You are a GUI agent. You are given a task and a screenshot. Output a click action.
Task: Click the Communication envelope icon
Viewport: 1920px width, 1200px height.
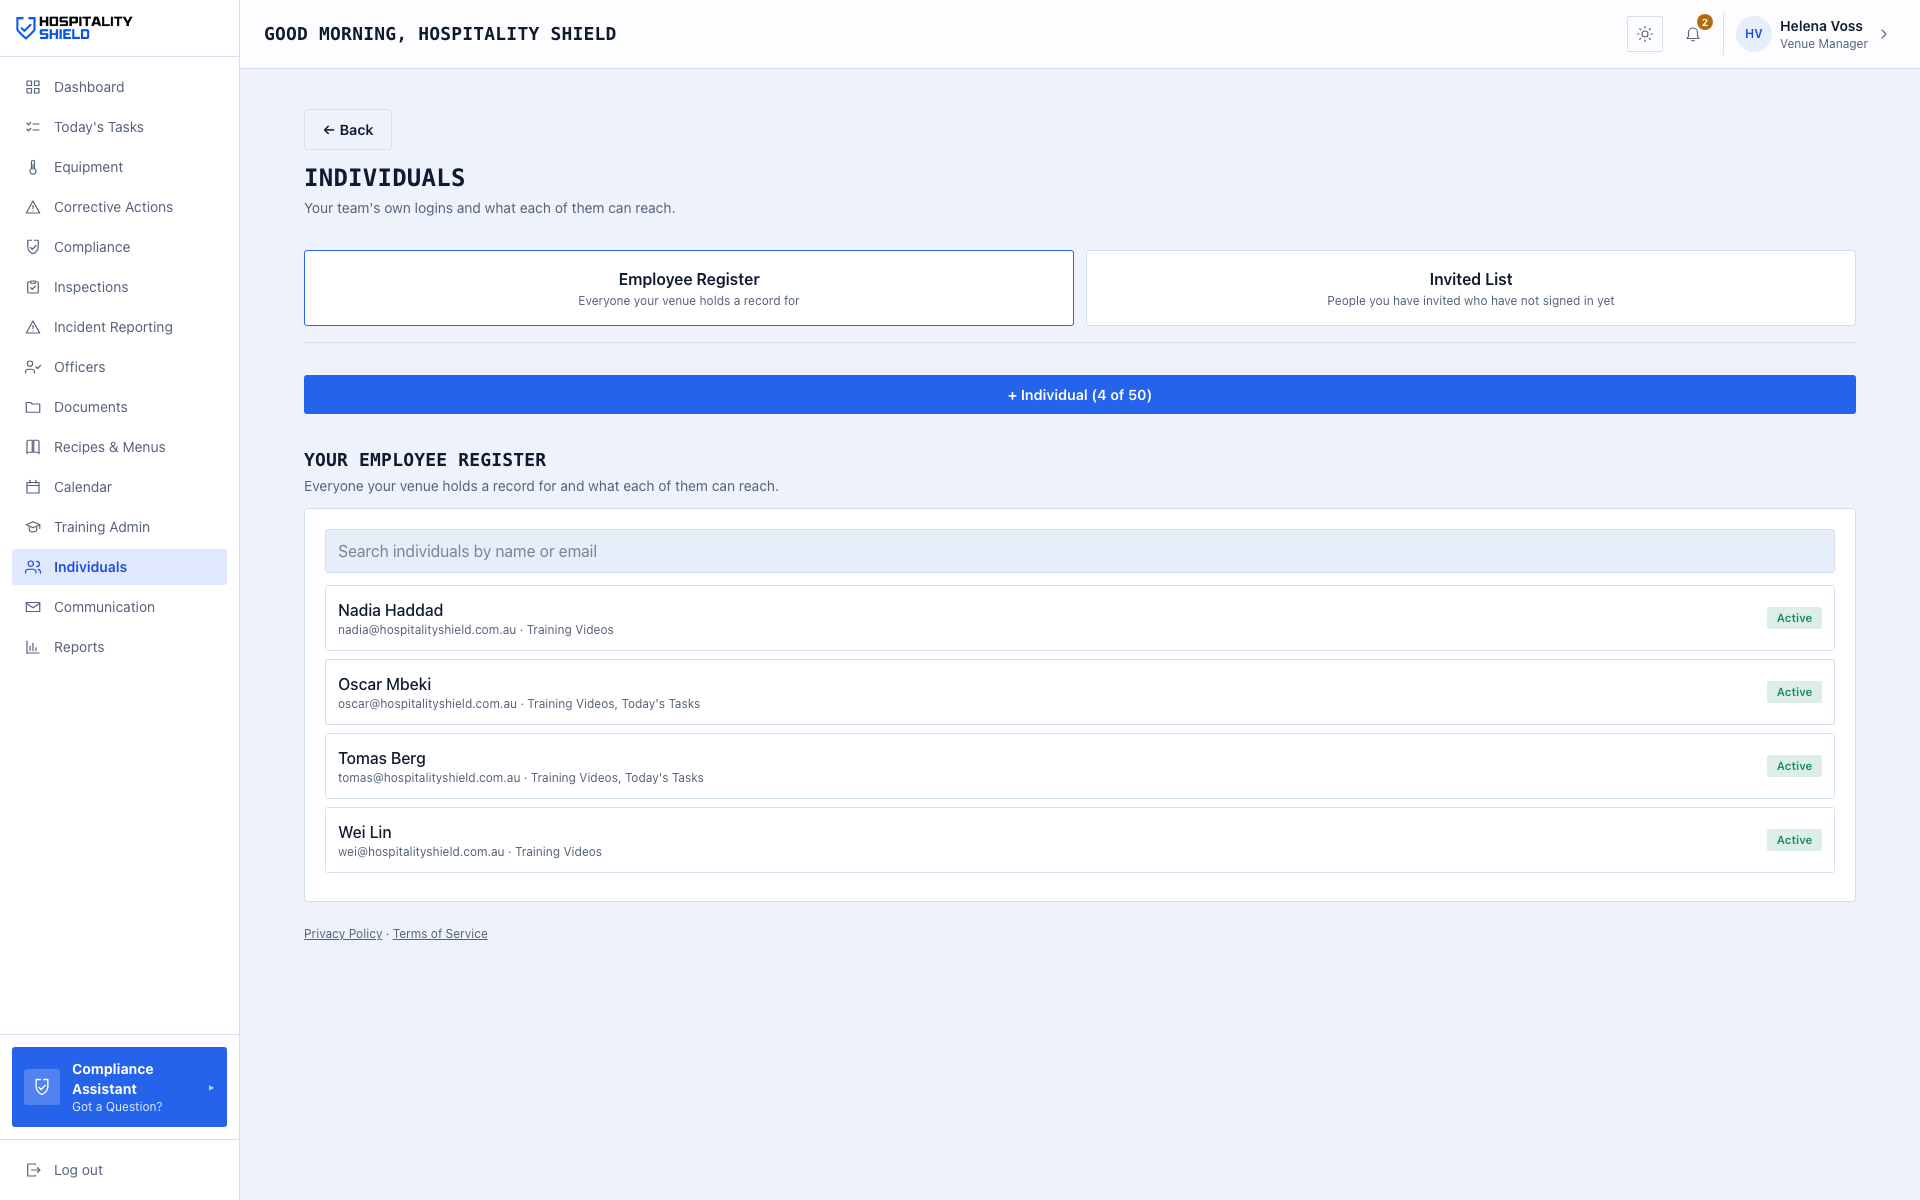point(33,607)
